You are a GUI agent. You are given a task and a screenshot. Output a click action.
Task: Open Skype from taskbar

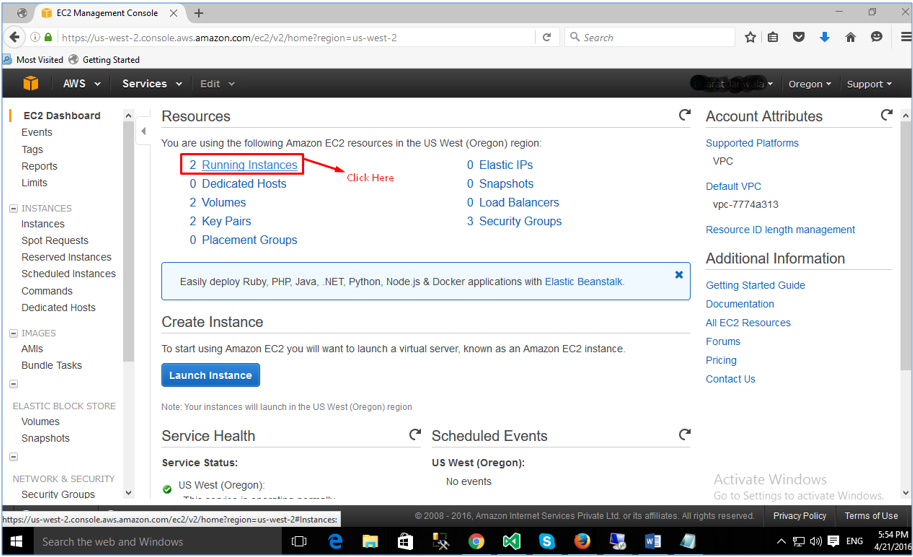(x=547, y=542)
